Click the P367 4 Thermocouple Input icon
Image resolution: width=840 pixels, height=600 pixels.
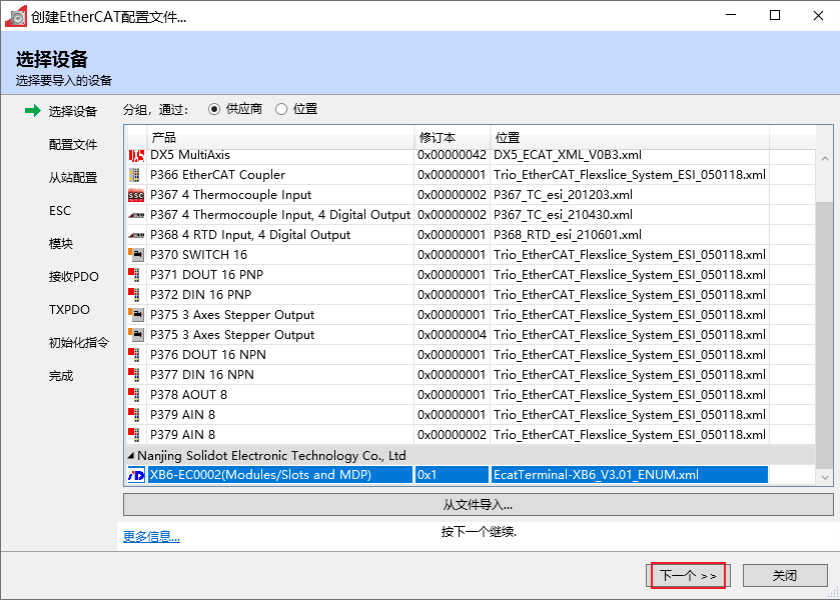136,195
